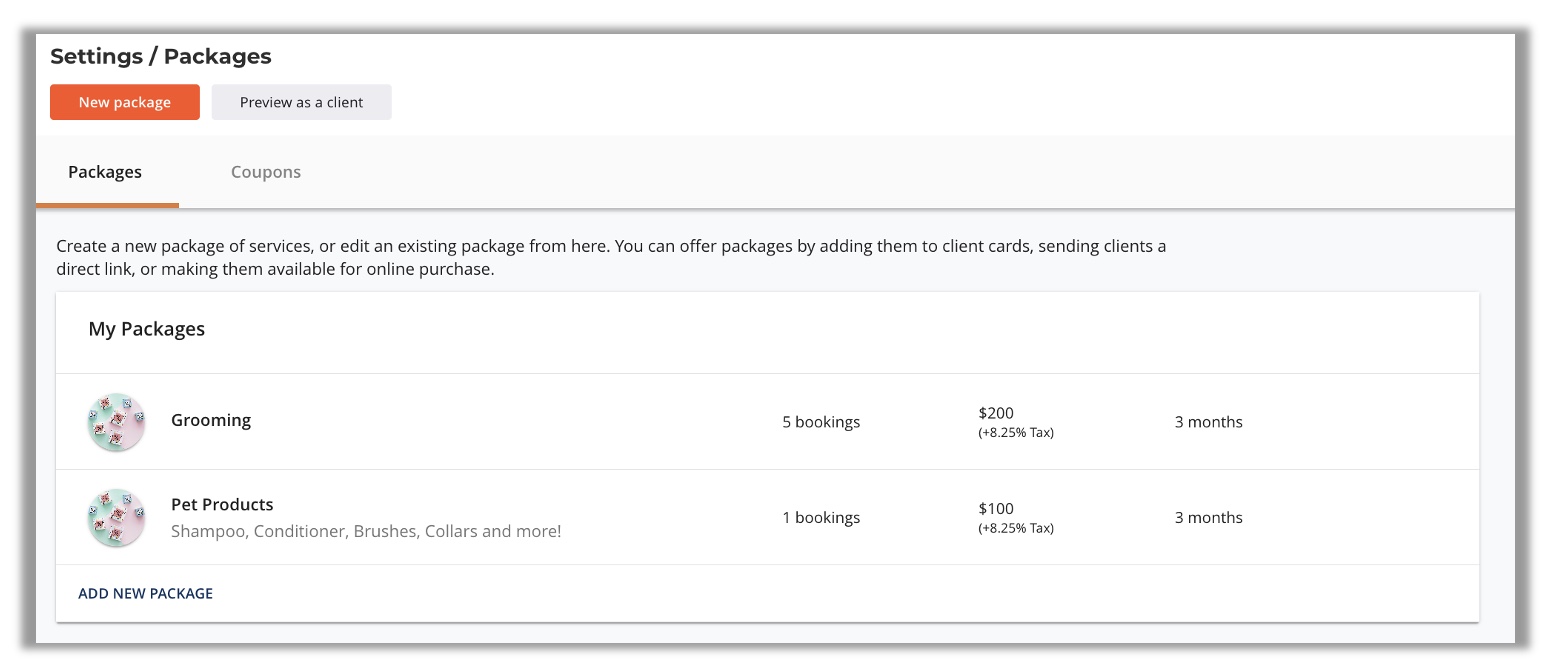1554x672 pixels.
Task: Click the My Packages section header
Action: (147, 329)
